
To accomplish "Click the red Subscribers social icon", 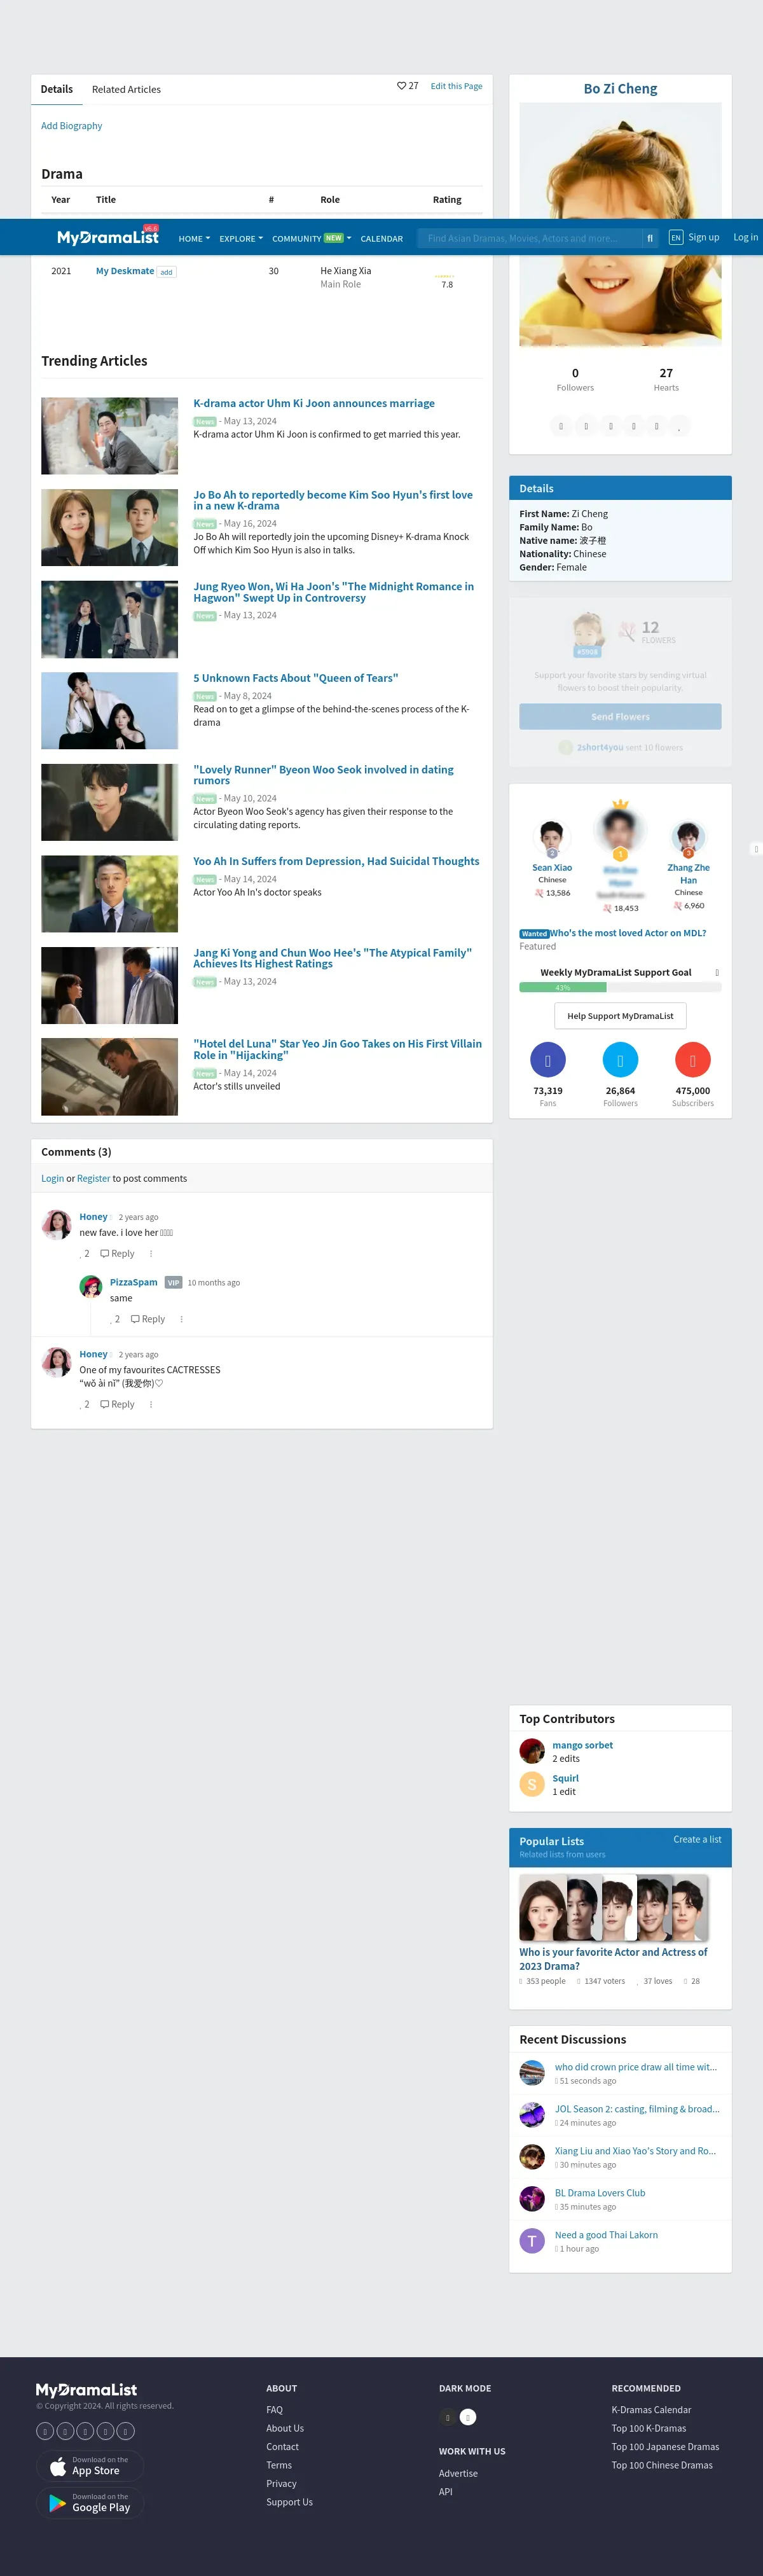I will point(693,1060).
